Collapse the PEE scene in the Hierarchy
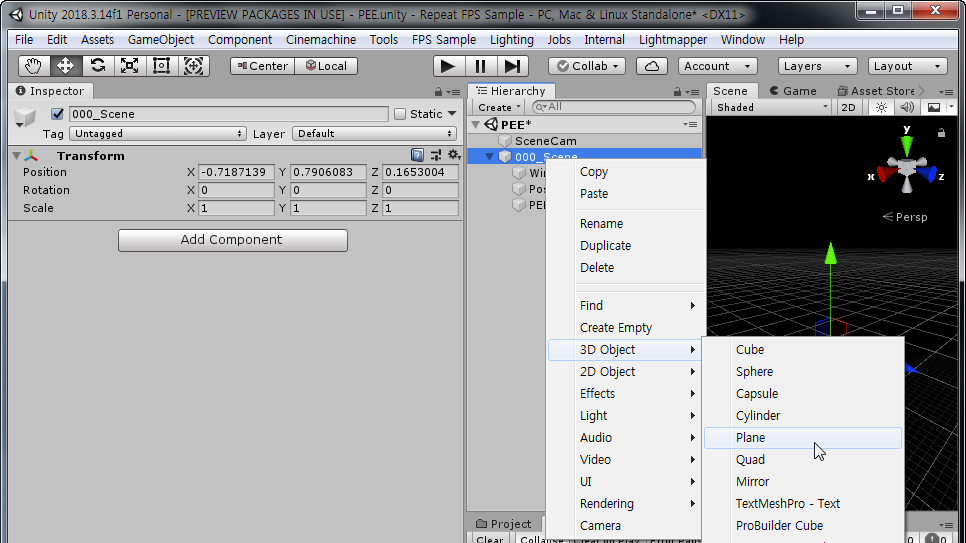The image size is (966, 543). pos(475,125)
